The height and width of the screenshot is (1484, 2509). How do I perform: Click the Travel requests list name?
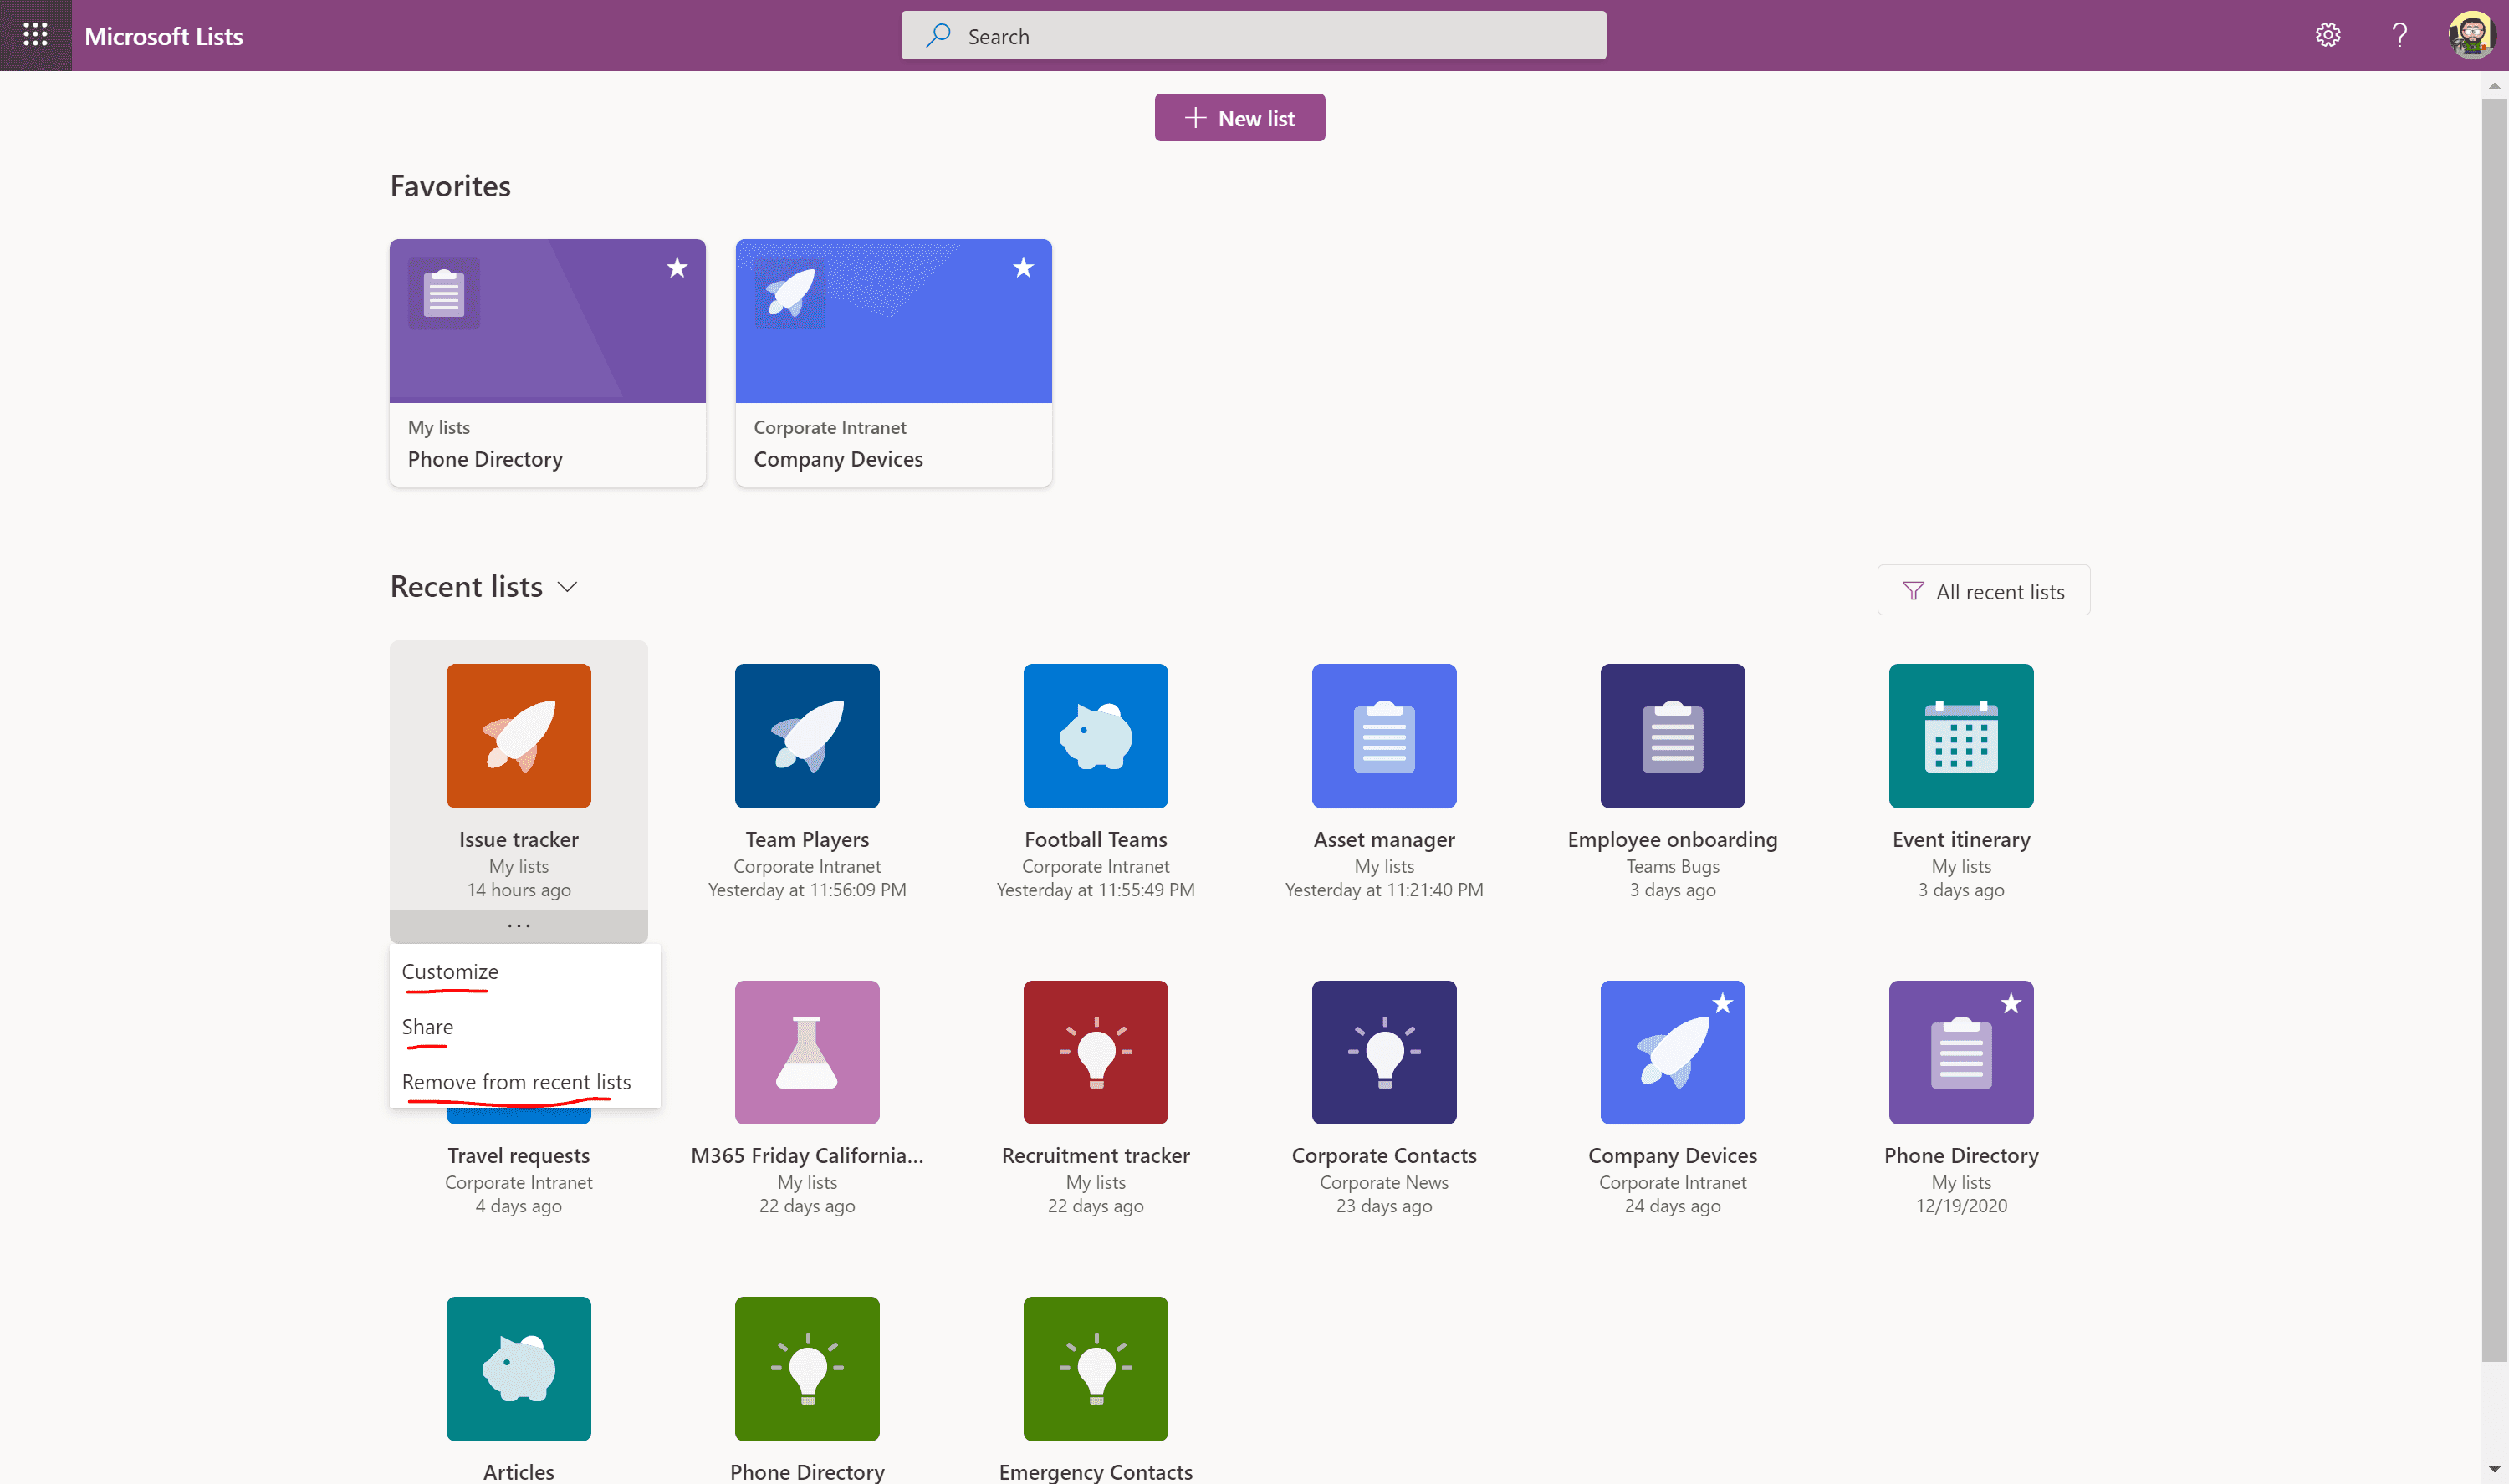(518, 1155)
